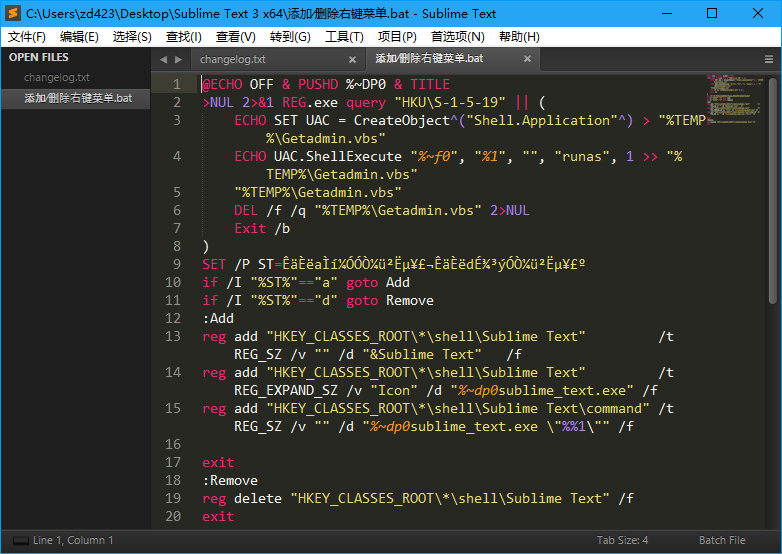Open the 查看(V) menu

[x=235, y=37]
